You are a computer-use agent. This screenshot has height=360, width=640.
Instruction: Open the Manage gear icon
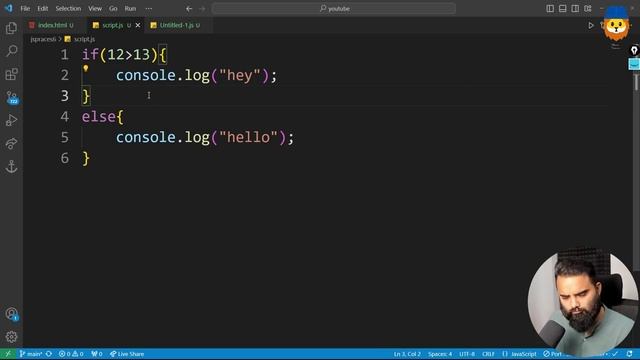pos(11,337)
